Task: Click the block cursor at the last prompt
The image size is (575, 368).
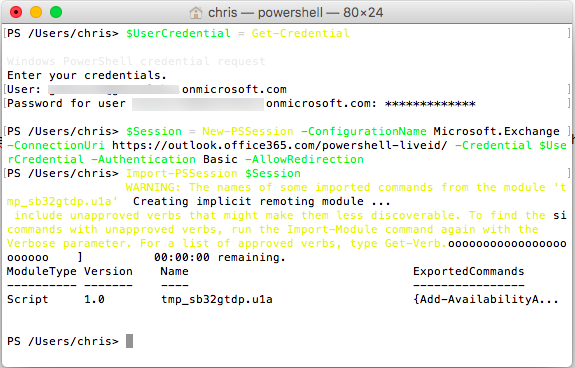Action: [129, 341]
